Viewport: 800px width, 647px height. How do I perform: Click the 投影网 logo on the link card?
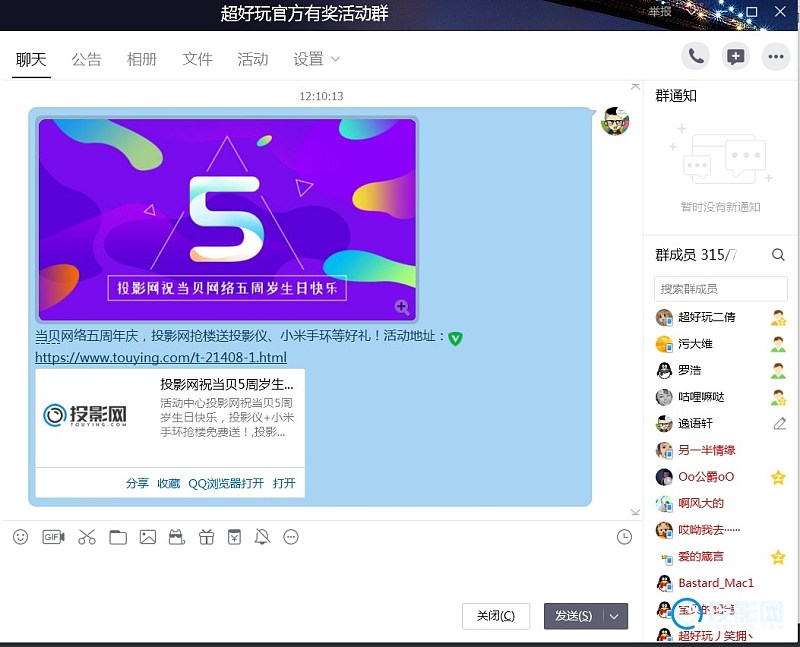tap(85, 415)
